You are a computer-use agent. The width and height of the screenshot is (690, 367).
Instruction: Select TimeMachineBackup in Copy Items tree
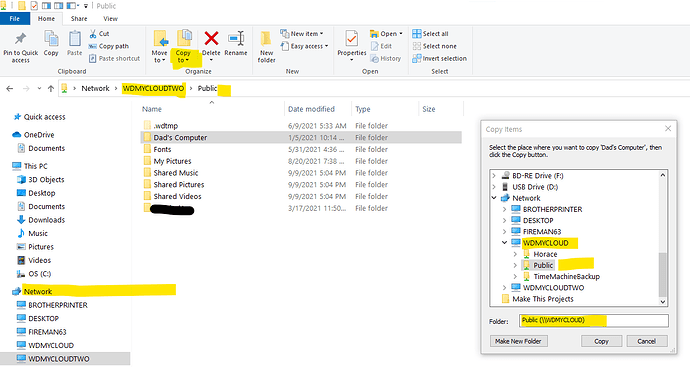click(566, 276)
